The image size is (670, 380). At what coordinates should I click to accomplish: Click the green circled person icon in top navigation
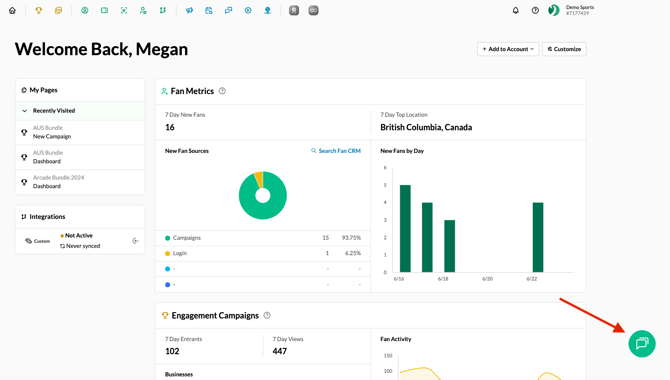[85, 11]
